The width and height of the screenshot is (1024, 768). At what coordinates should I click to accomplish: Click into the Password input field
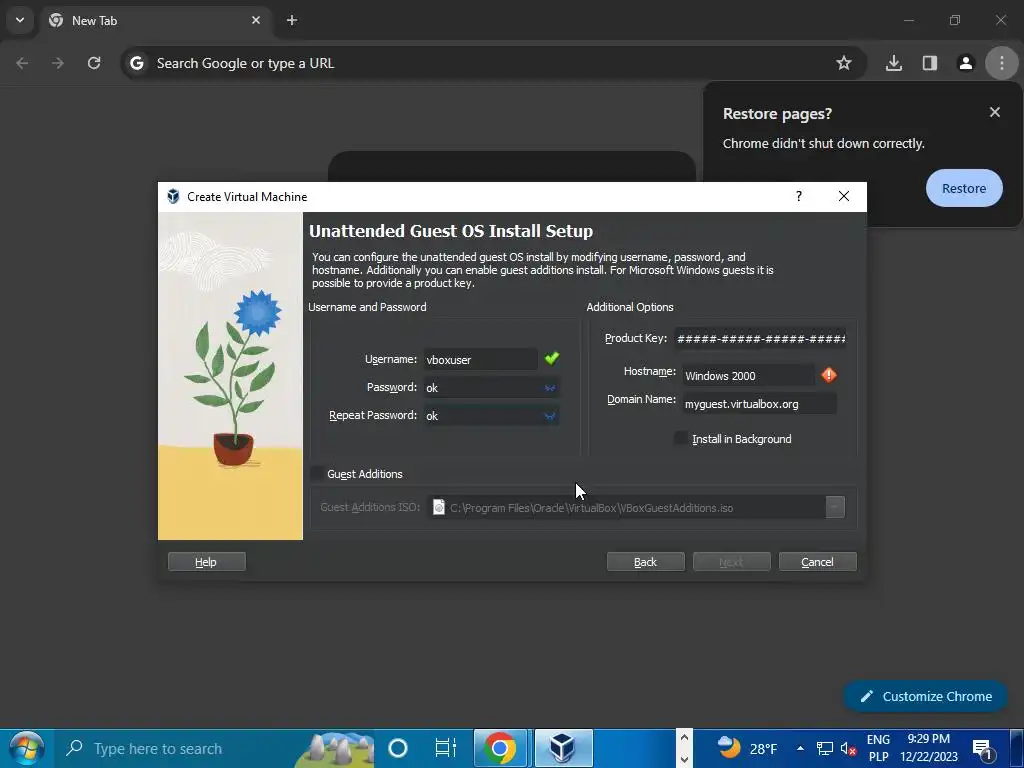491,387
